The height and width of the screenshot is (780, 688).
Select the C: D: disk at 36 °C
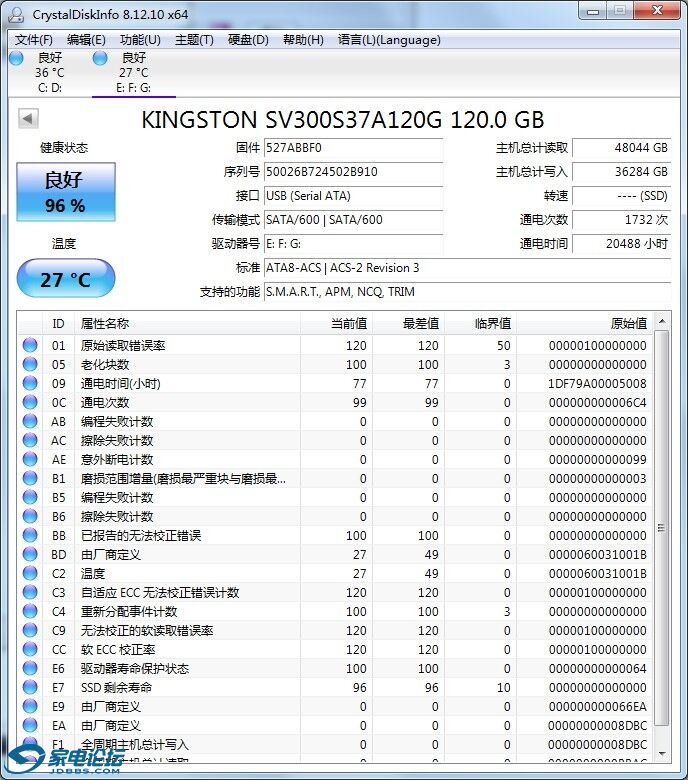click(x=49, y=72)
